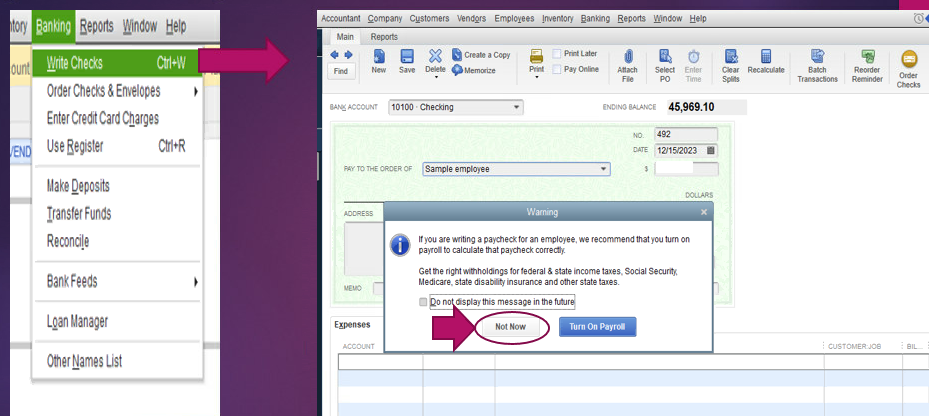Click the first Account cell in Expenses table

coord(380,361)
